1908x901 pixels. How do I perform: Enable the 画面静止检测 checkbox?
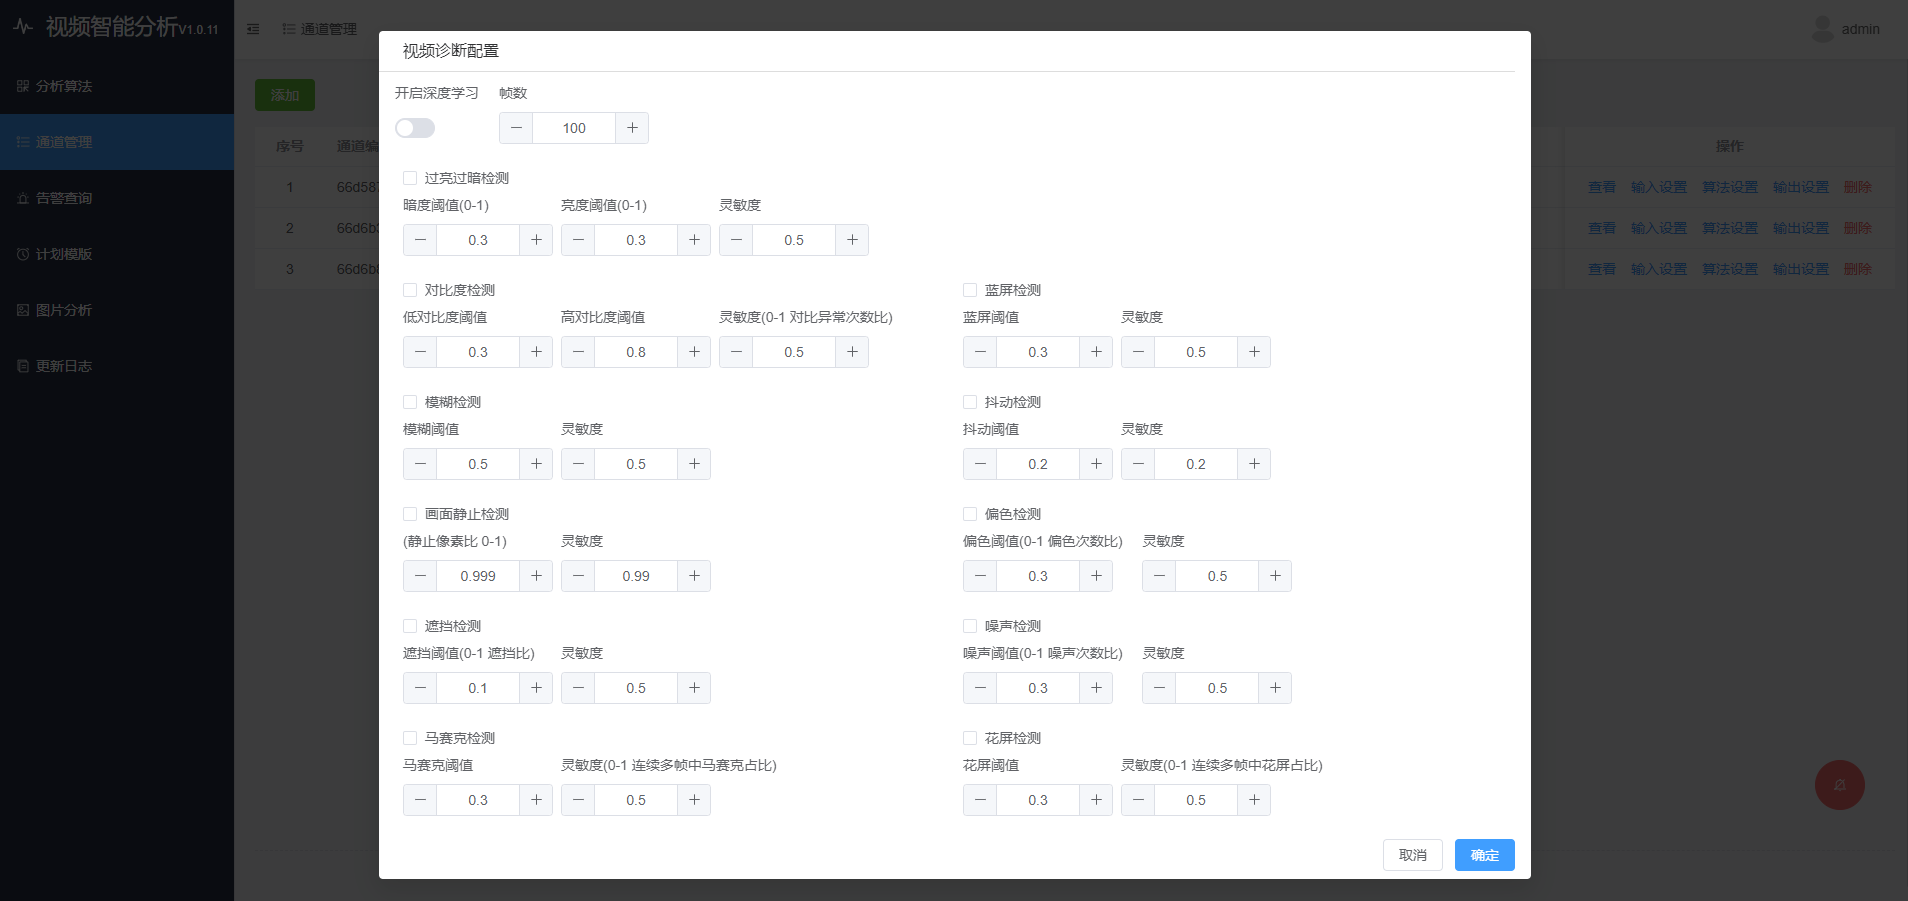click(410, 514)
